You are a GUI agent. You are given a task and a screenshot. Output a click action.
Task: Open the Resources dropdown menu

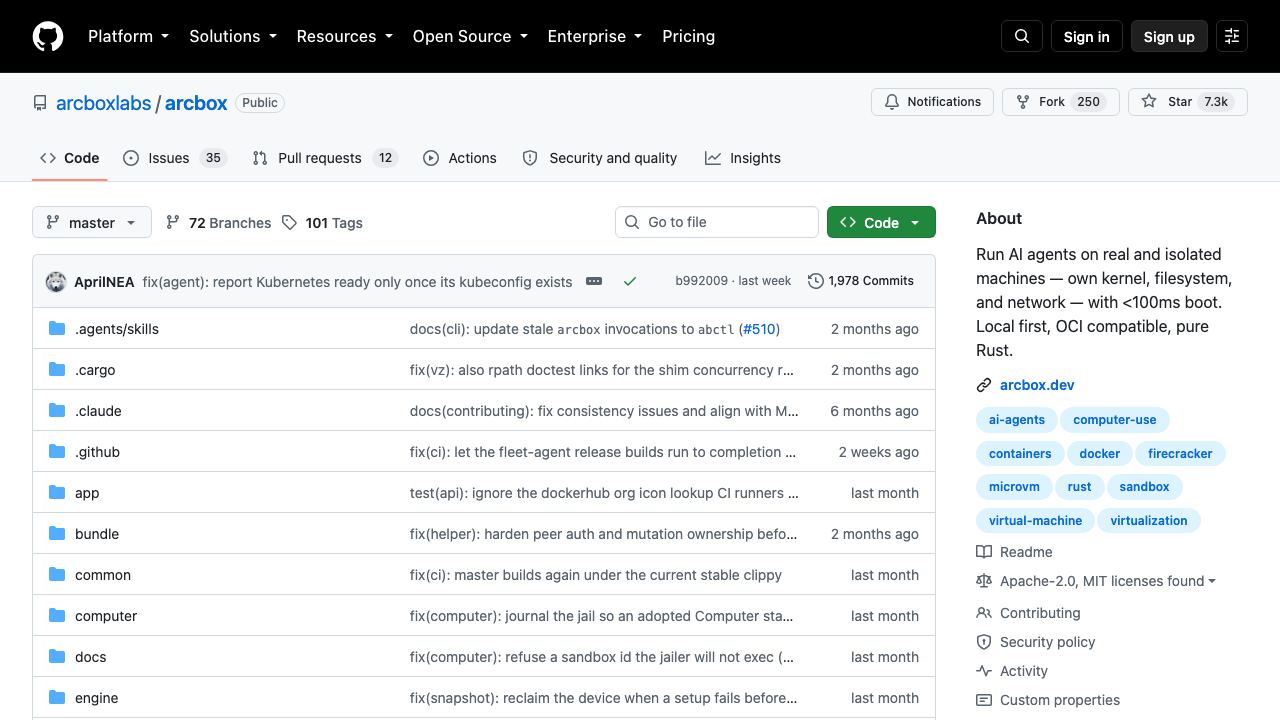point(345,36)
